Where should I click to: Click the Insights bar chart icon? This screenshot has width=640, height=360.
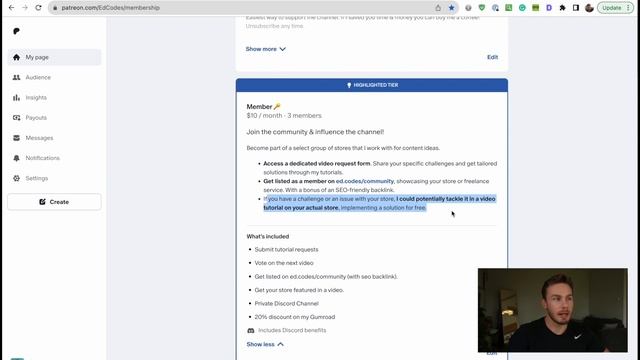click(x=16, y=98)
